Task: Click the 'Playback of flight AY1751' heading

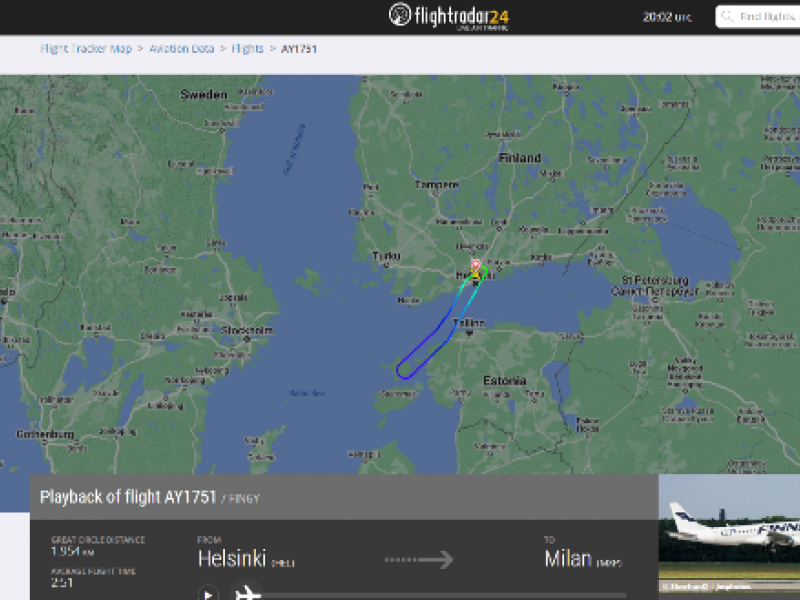Action: [128, 497]
